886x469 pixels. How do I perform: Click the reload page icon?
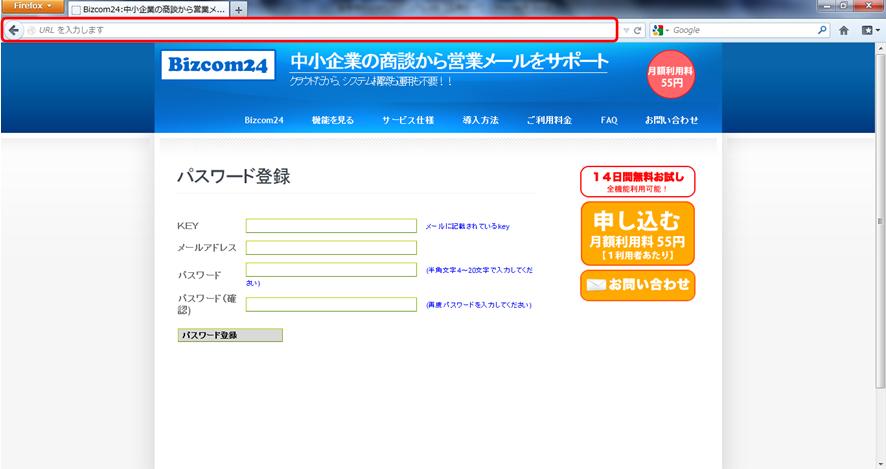click(638, 31)
